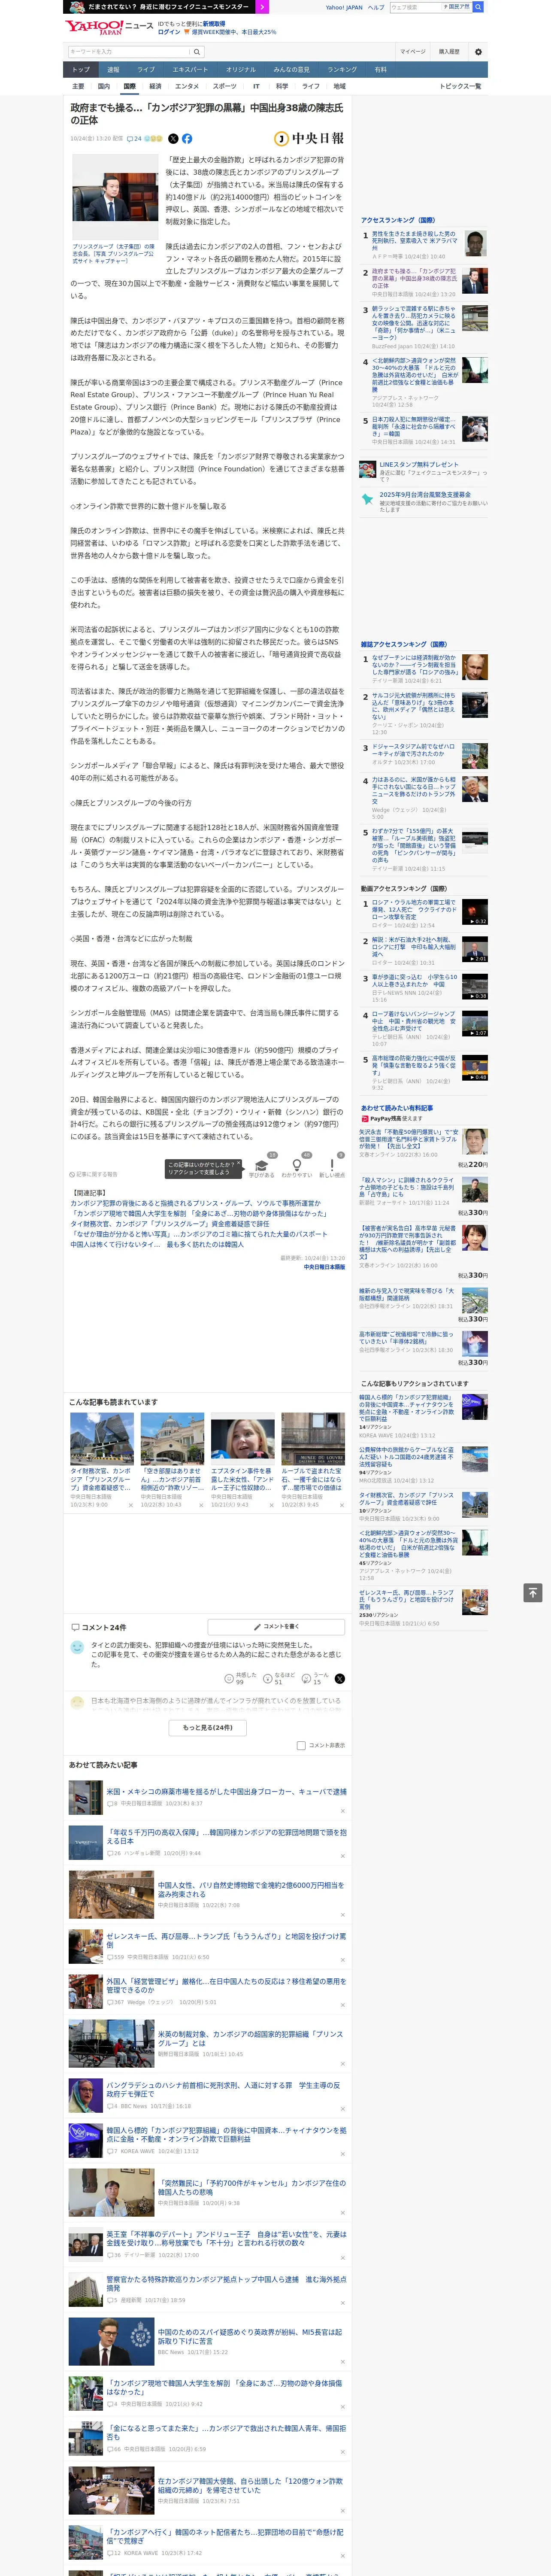
Task: Open the ライブ navigation tab
Action: (146, 70)
